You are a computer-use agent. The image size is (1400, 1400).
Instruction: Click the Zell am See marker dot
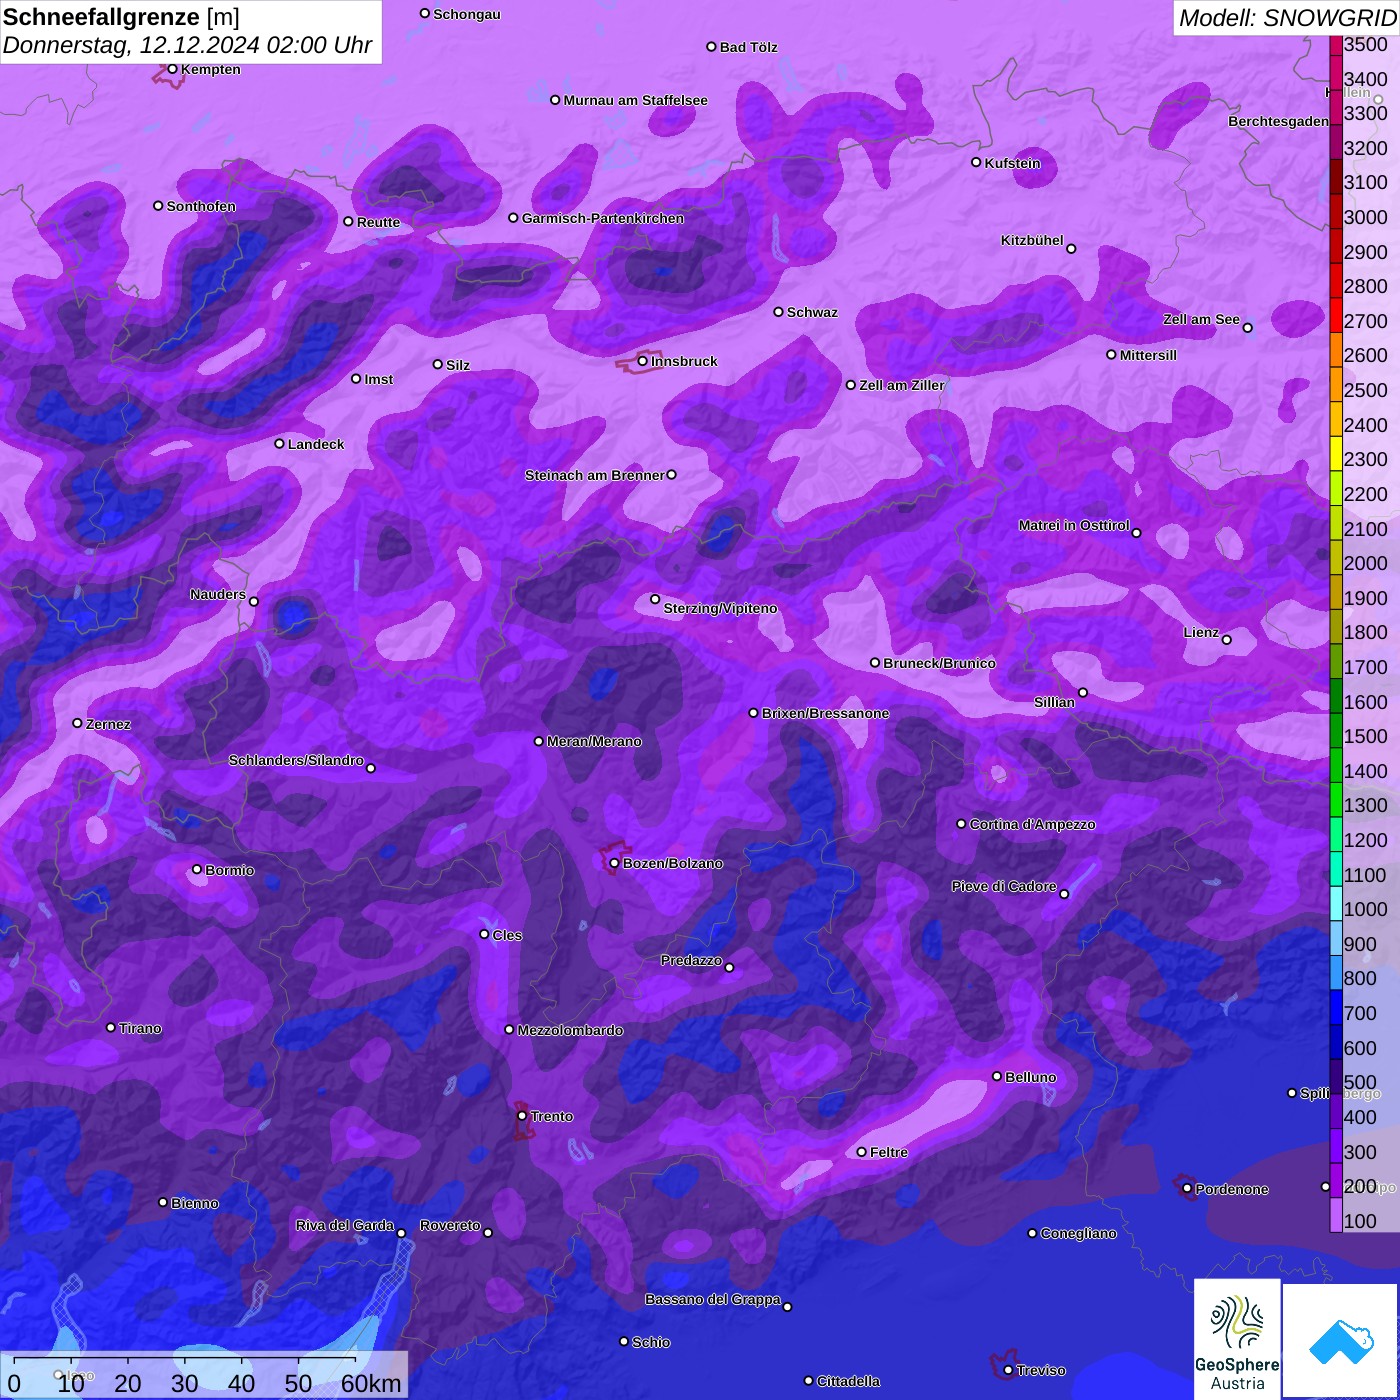[1248, 328]
